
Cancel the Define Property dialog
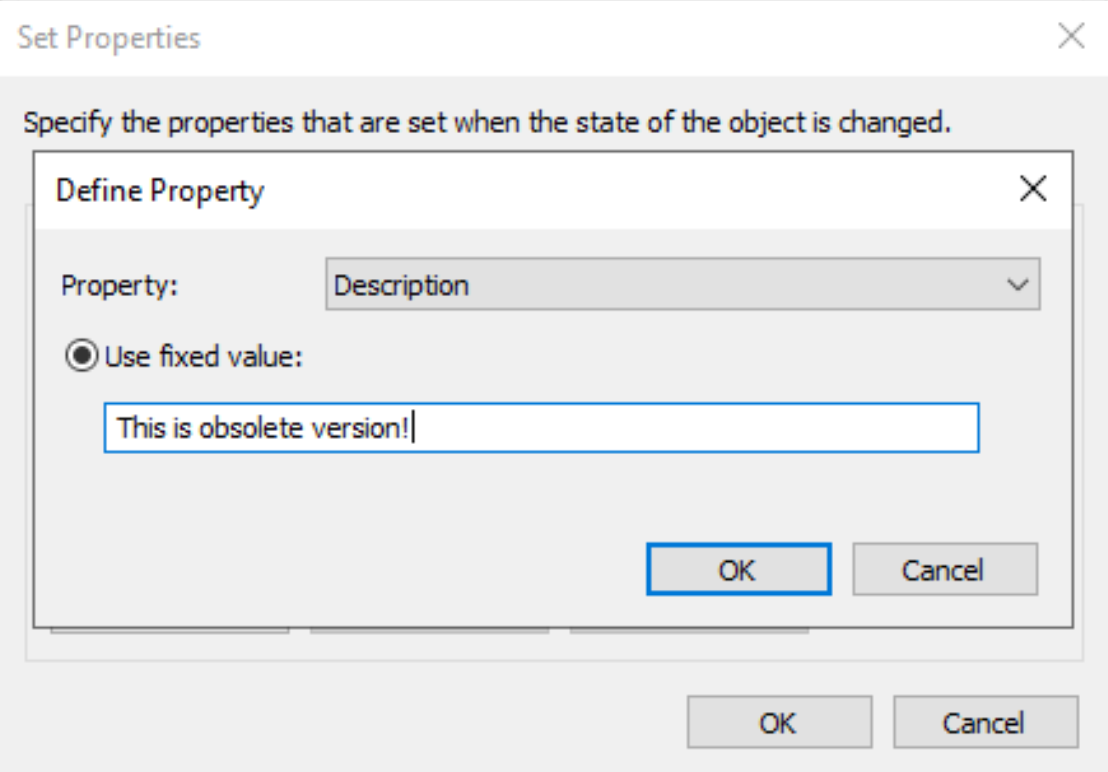(945, 569)
